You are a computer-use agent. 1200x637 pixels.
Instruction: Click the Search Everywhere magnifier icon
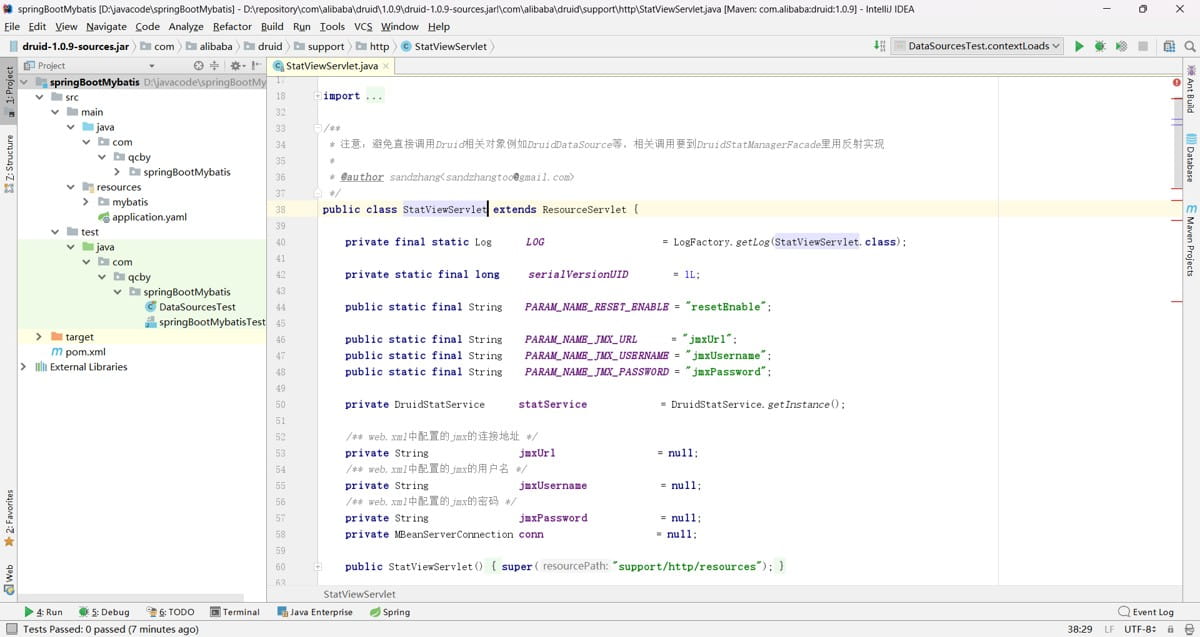click(1187, 46)
